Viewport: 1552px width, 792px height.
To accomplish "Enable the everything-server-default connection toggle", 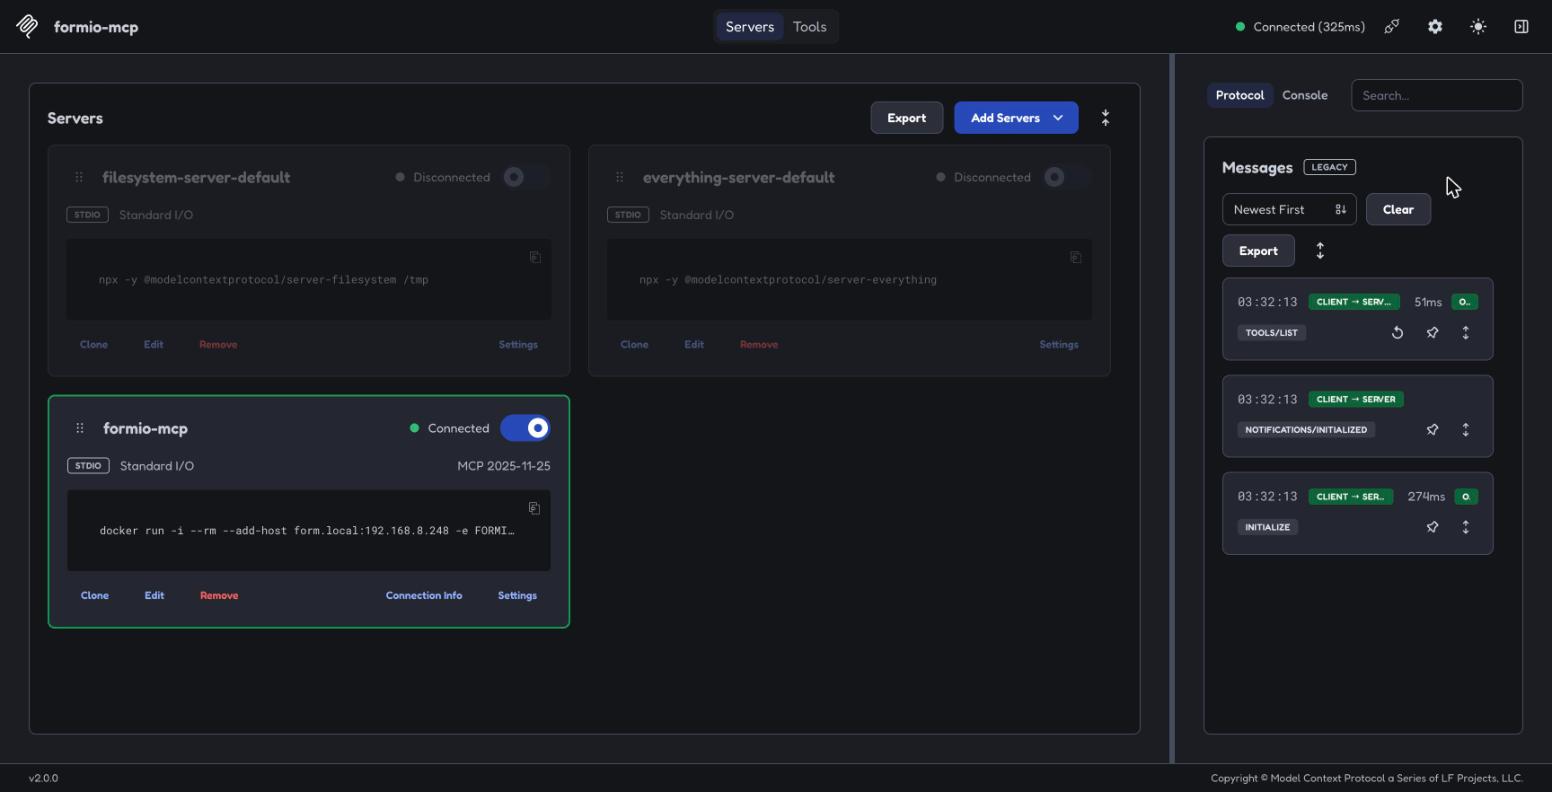I will tap(1066, 177).
